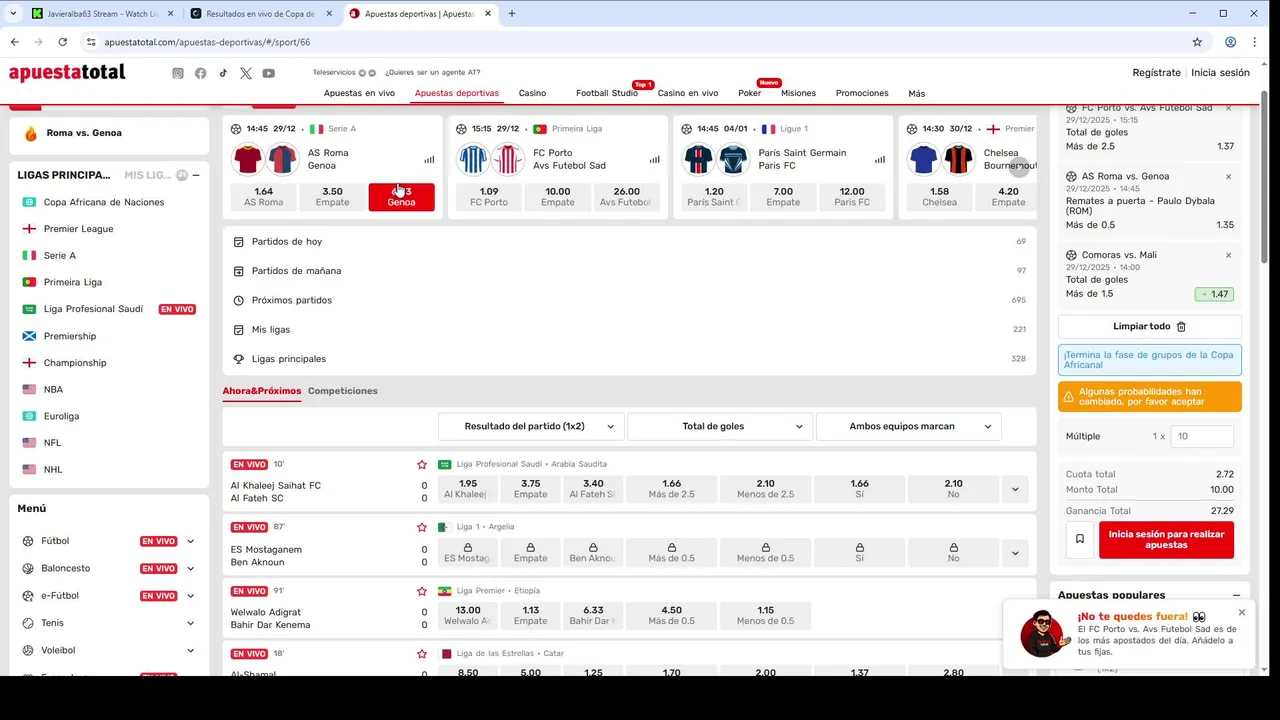Screen dimensions: 1280x720
Task: Favorite the Welwalo Adigrat match star
Action: point(422,591)
